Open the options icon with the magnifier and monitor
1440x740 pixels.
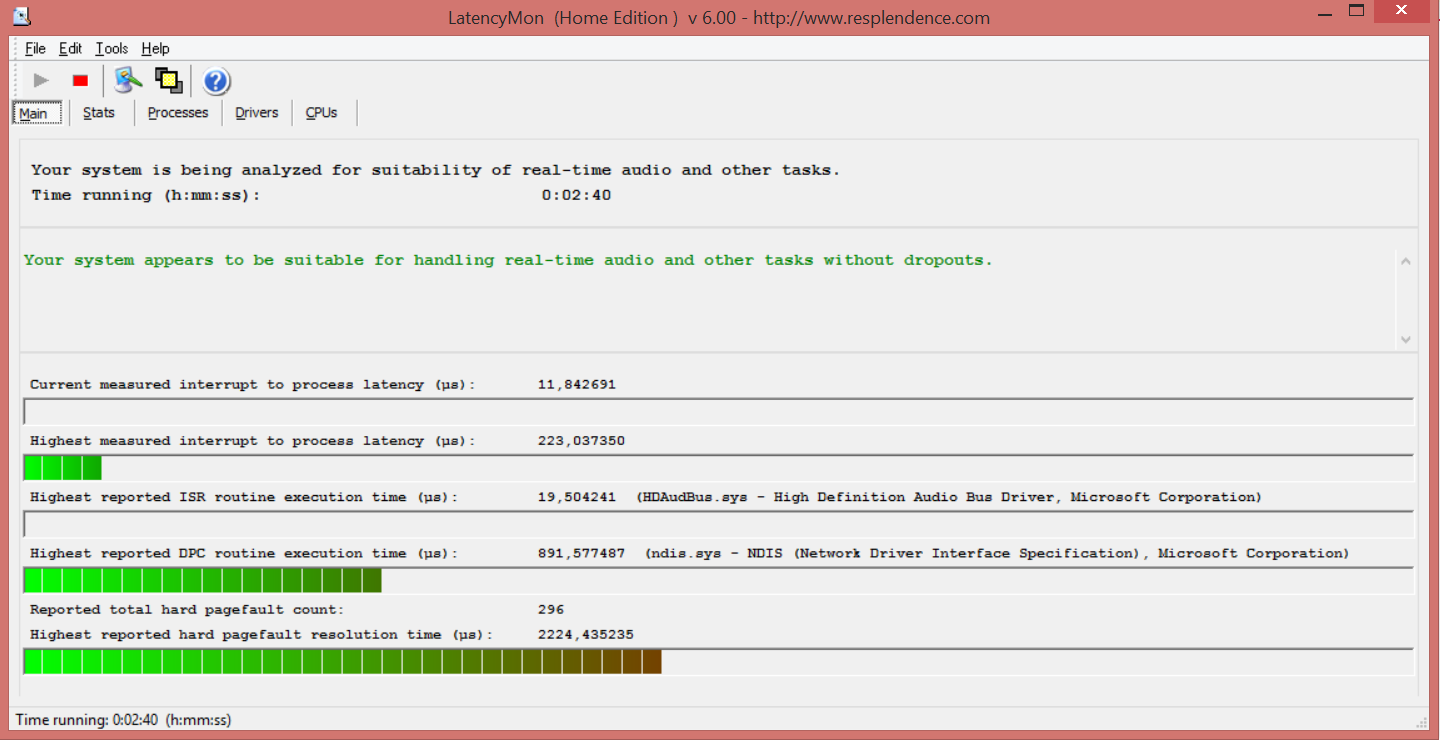(x=127, y=81)
